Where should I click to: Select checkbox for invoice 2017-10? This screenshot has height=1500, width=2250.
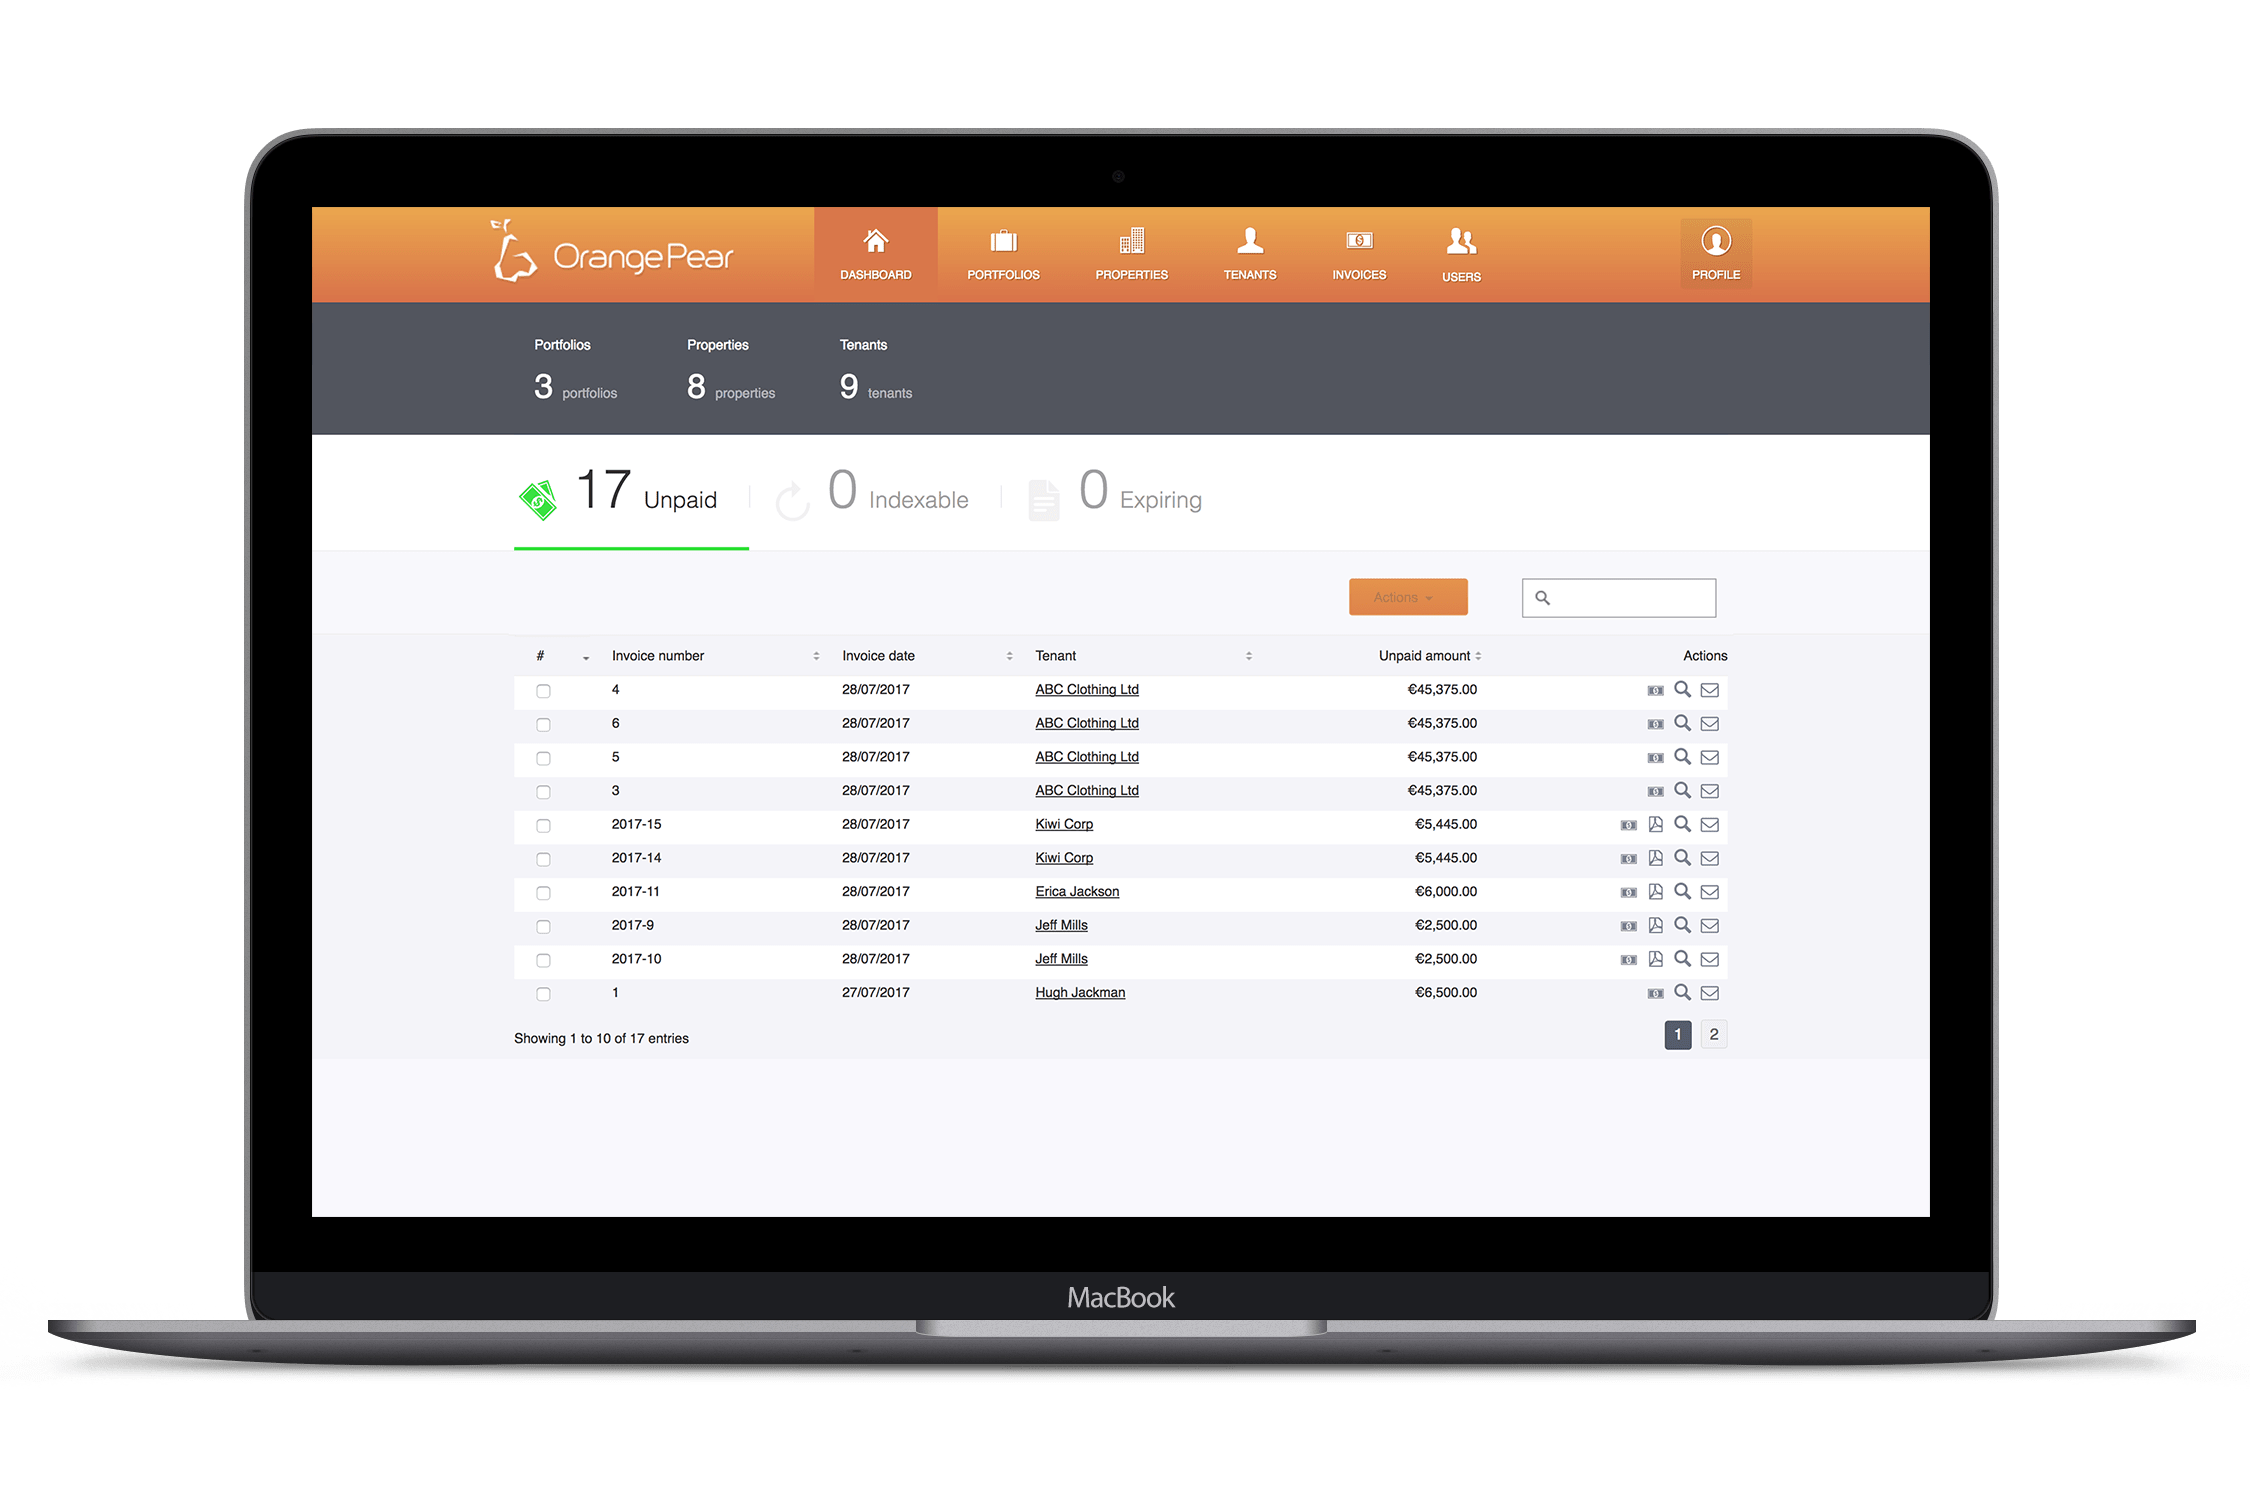[x=543, y=961]
